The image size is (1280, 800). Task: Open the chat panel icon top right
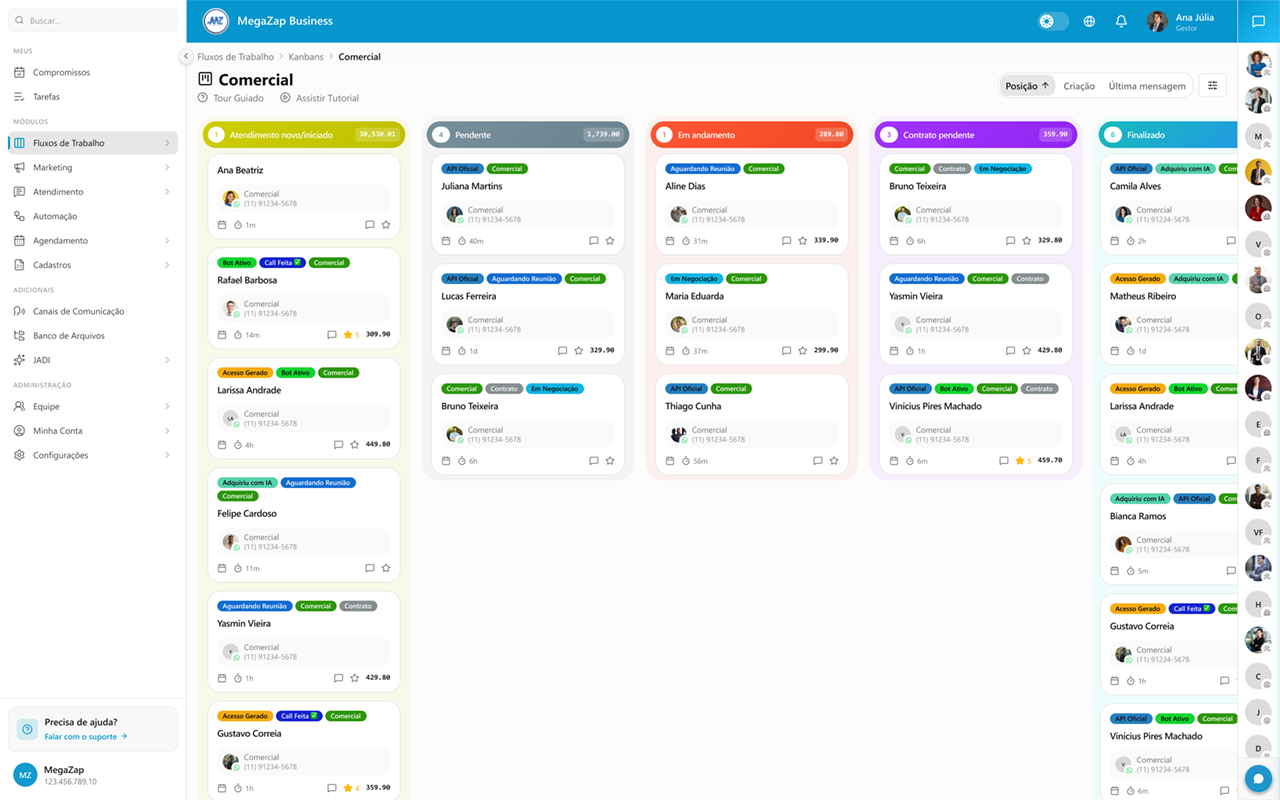point(1259,21)
